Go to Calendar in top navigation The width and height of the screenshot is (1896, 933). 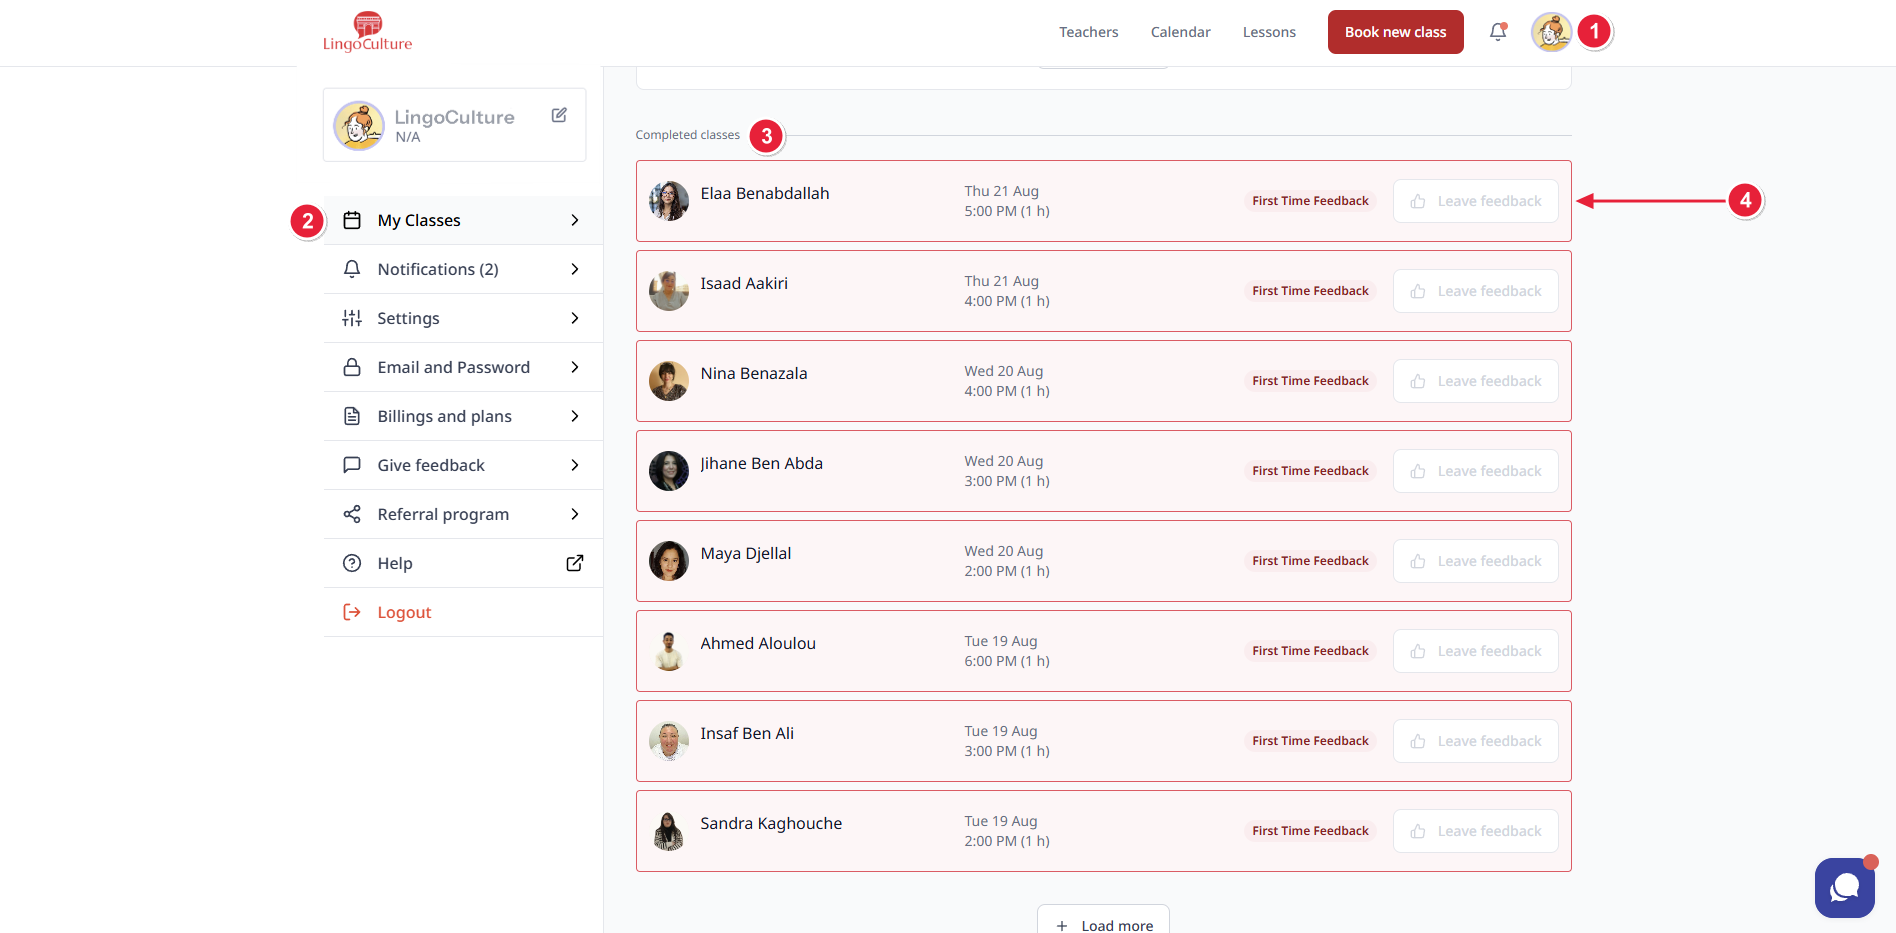tap(1180, 32)
